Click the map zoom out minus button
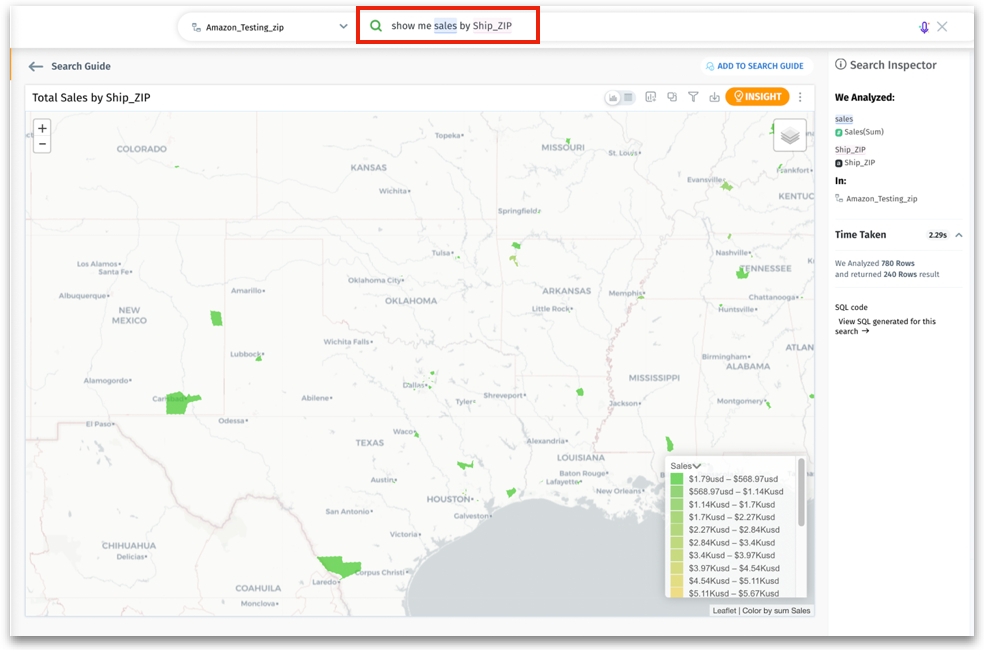Screen dimensions: 984x650 click(42, 144)
